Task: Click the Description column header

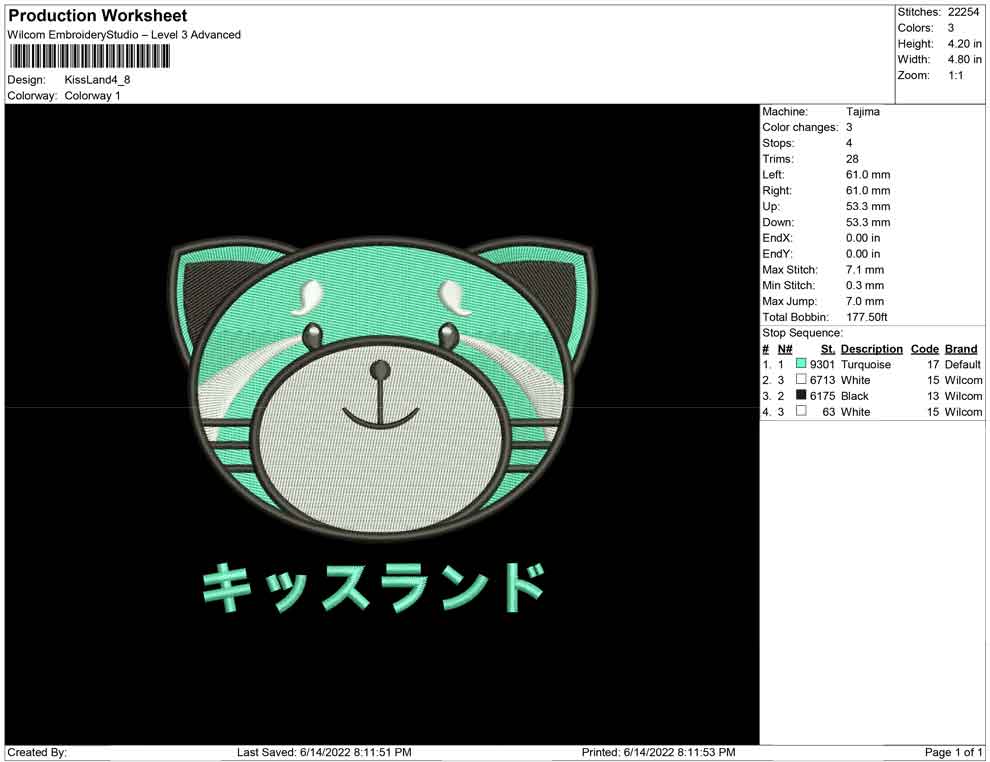Action: [871, 349]
